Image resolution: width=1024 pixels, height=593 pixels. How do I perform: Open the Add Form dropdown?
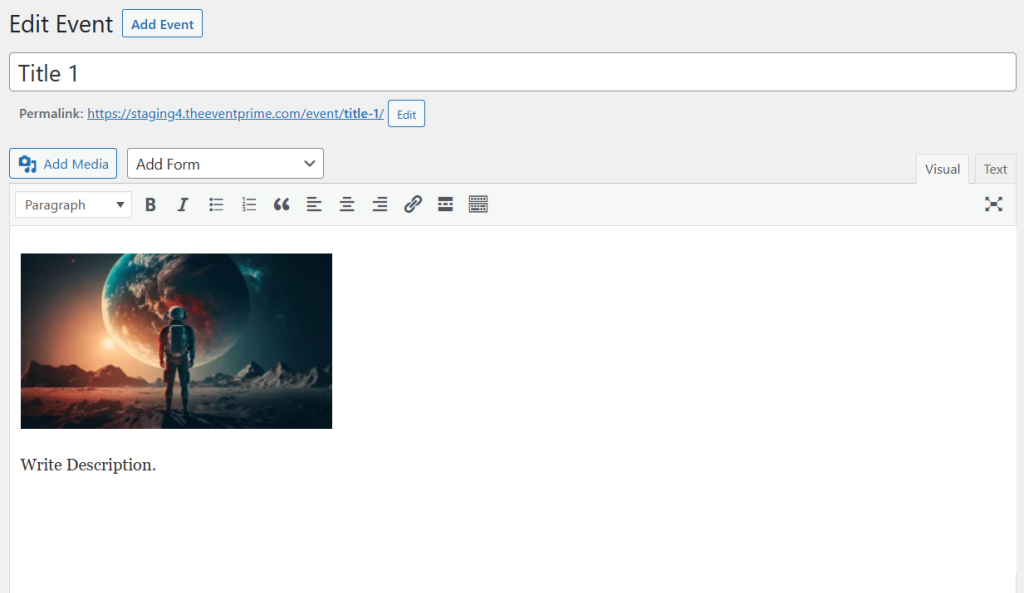[225, 163]
